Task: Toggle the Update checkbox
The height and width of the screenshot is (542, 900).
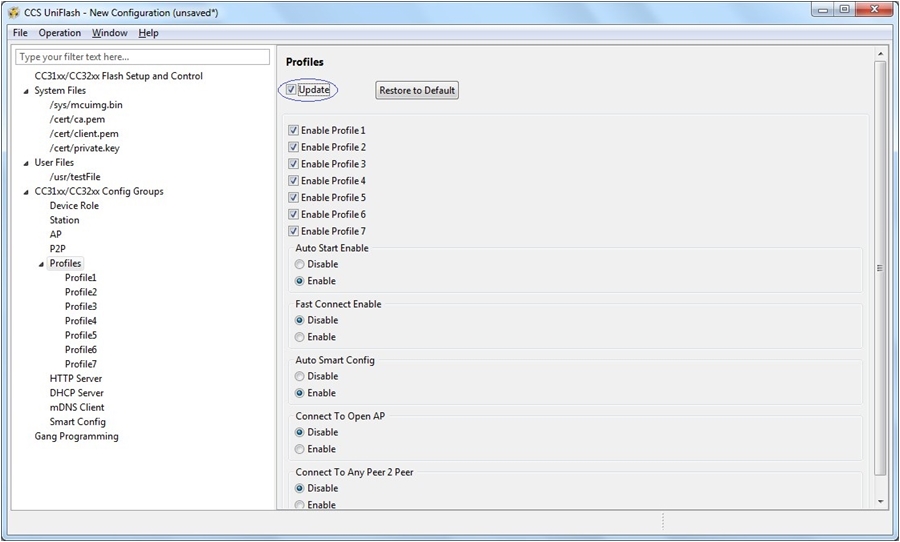Action: pyautogui.click(x=292, y=90)
